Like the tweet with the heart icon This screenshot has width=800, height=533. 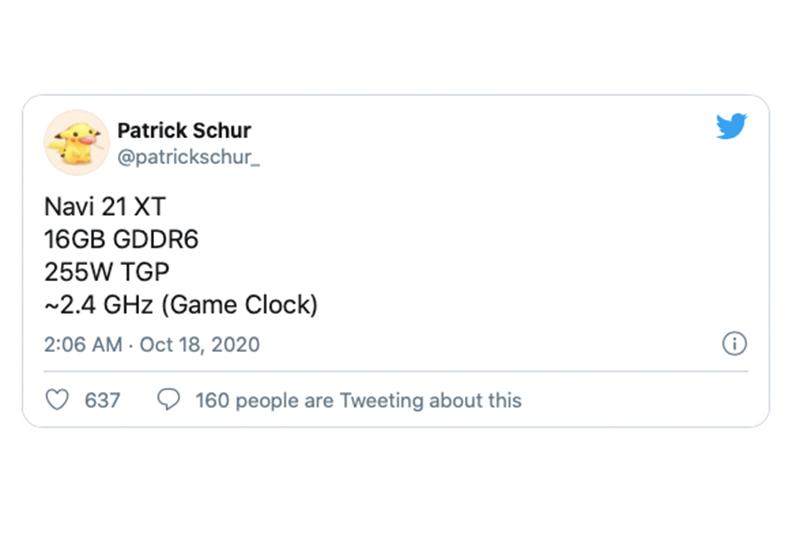[58, 400]
